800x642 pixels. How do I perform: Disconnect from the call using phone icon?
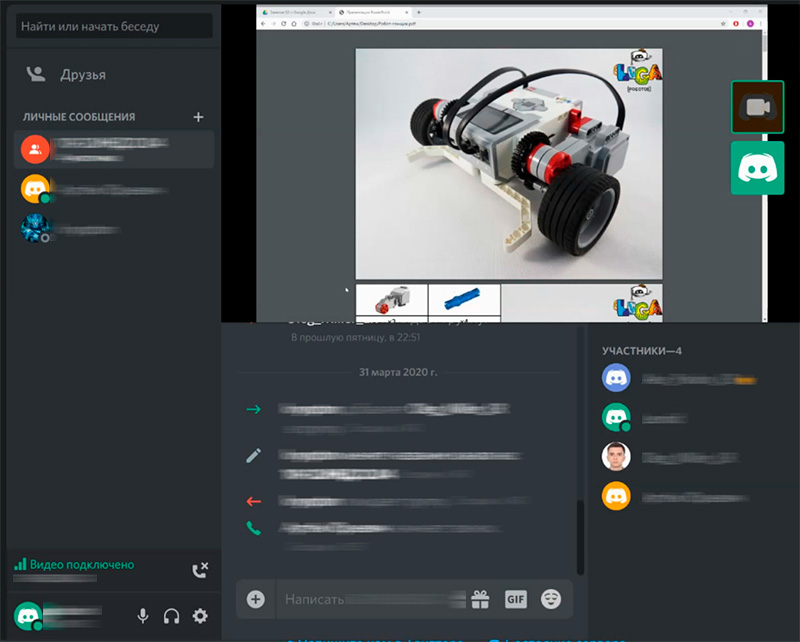(x=199, y=570)
